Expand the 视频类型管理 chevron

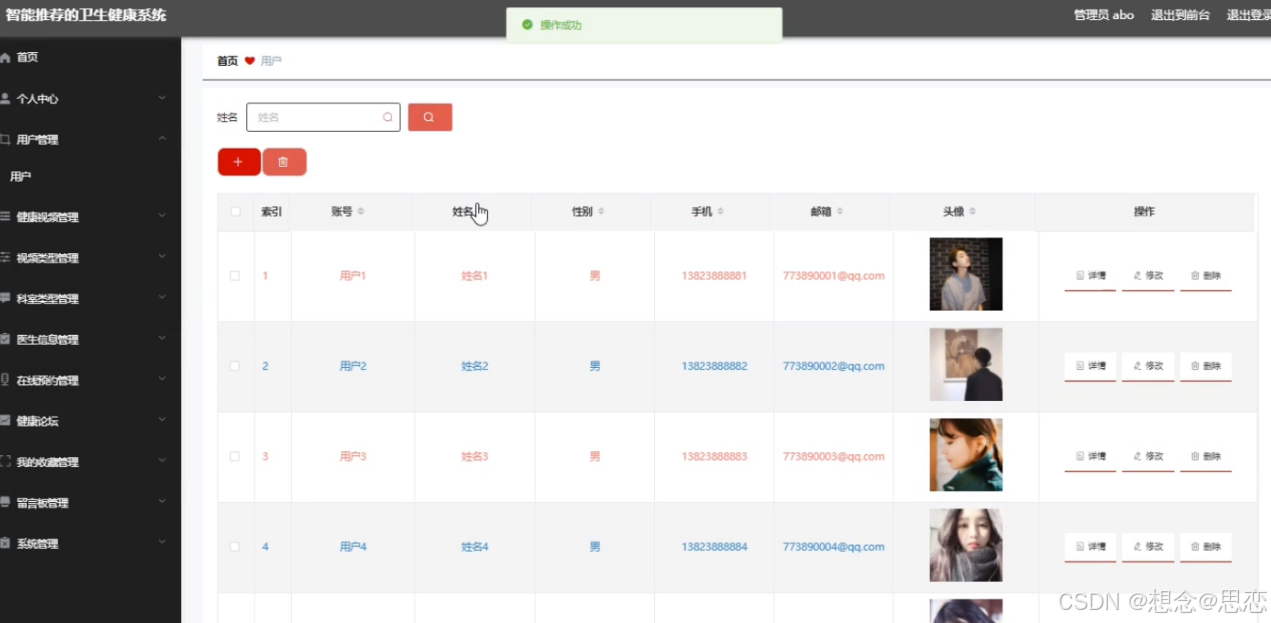click(162, 257)
